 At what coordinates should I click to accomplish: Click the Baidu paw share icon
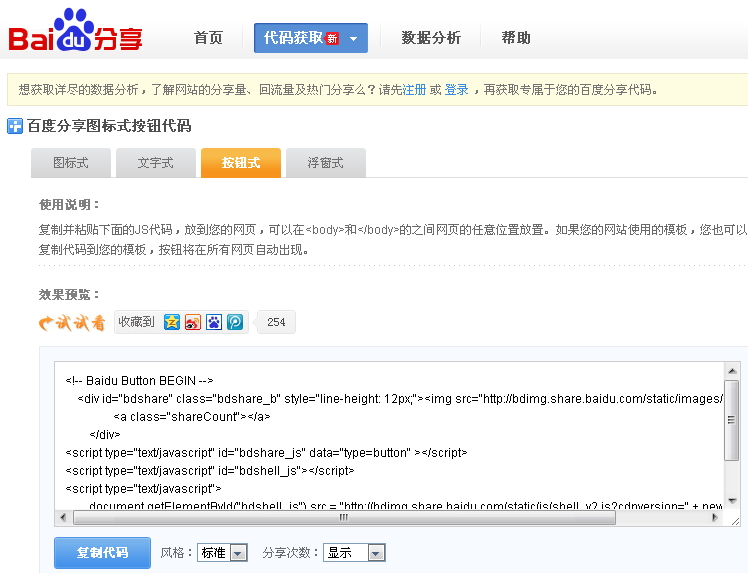click(x=214, y=322)
